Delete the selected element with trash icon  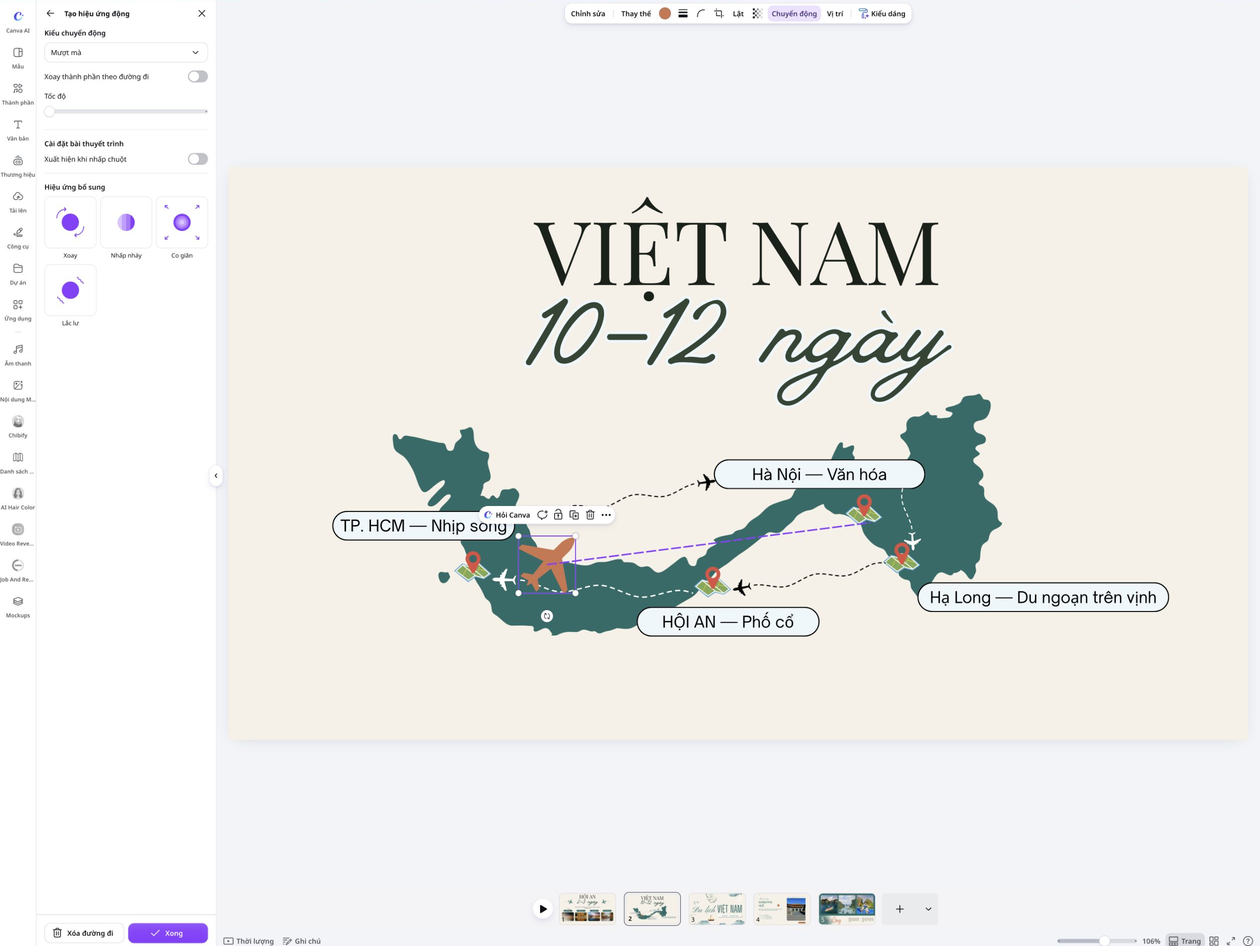click(590, 515)
